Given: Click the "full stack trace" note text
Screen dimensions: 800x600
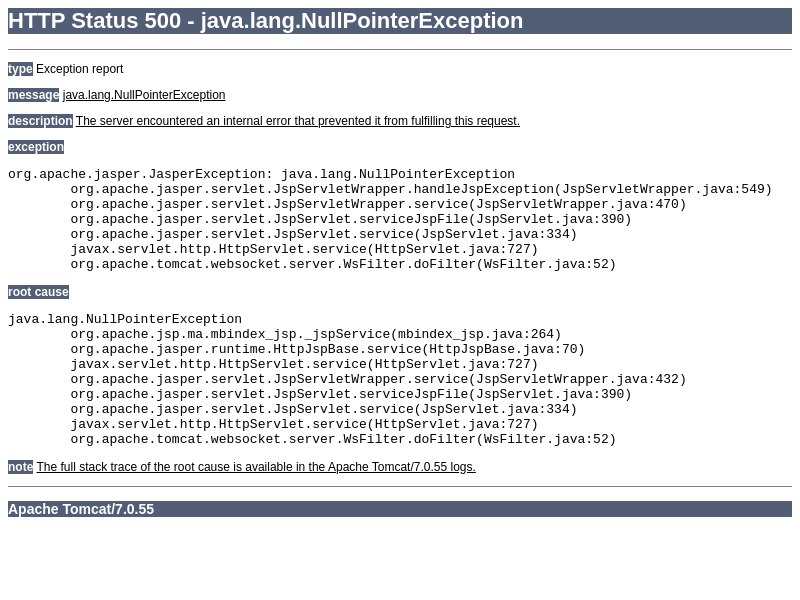Looking at the screenshot, I should click(x=256, y=467).
